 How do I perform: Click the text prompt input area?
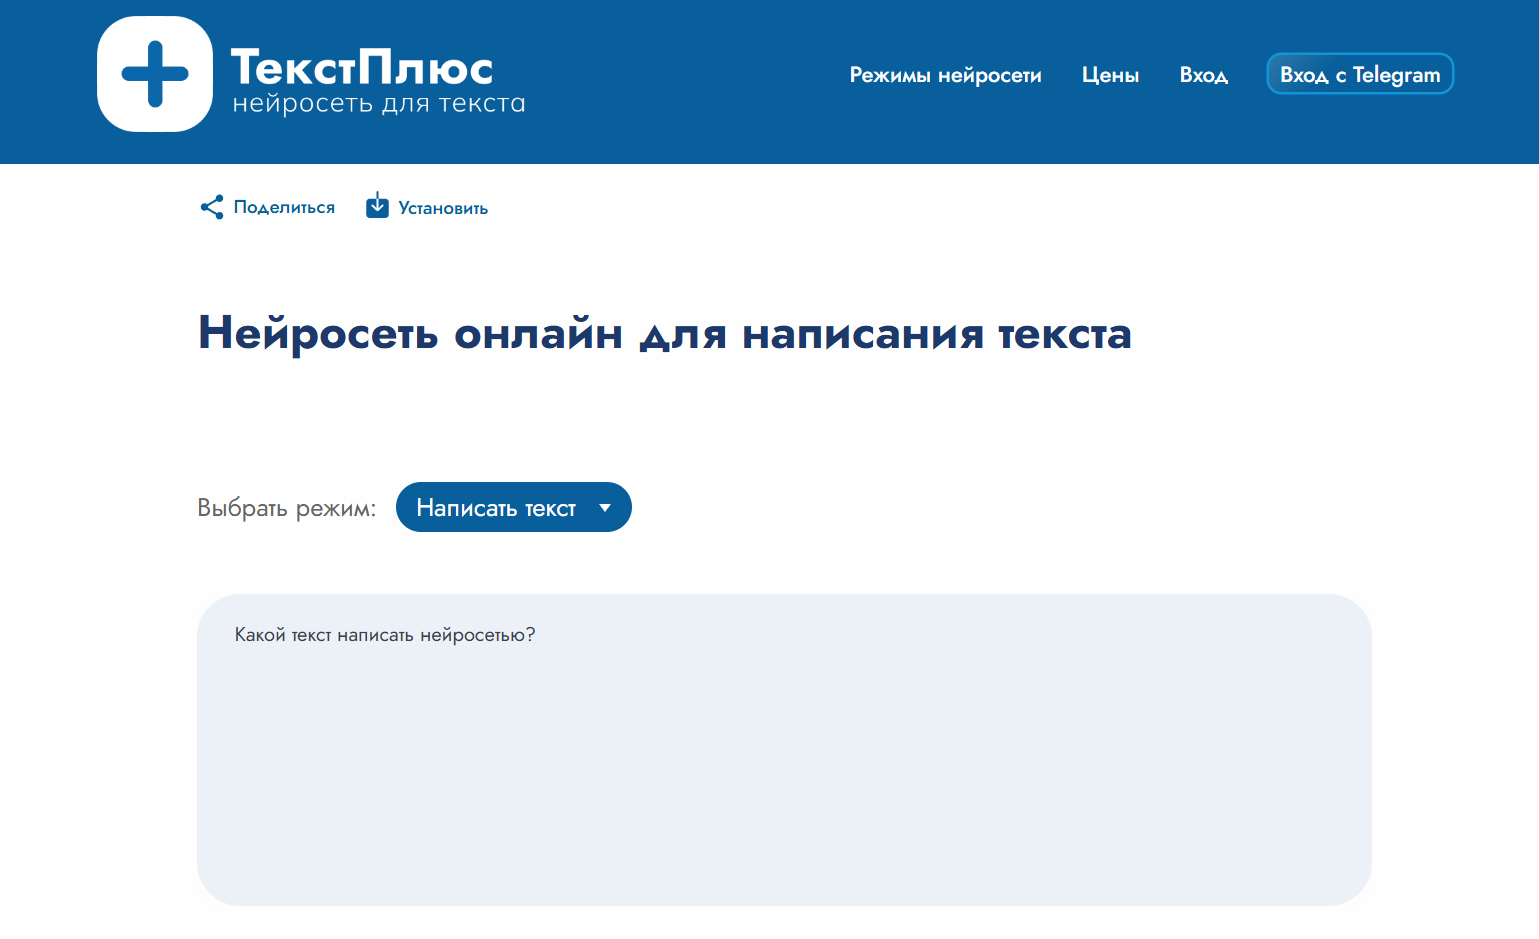pyautogui.click(x=784, y=750)
